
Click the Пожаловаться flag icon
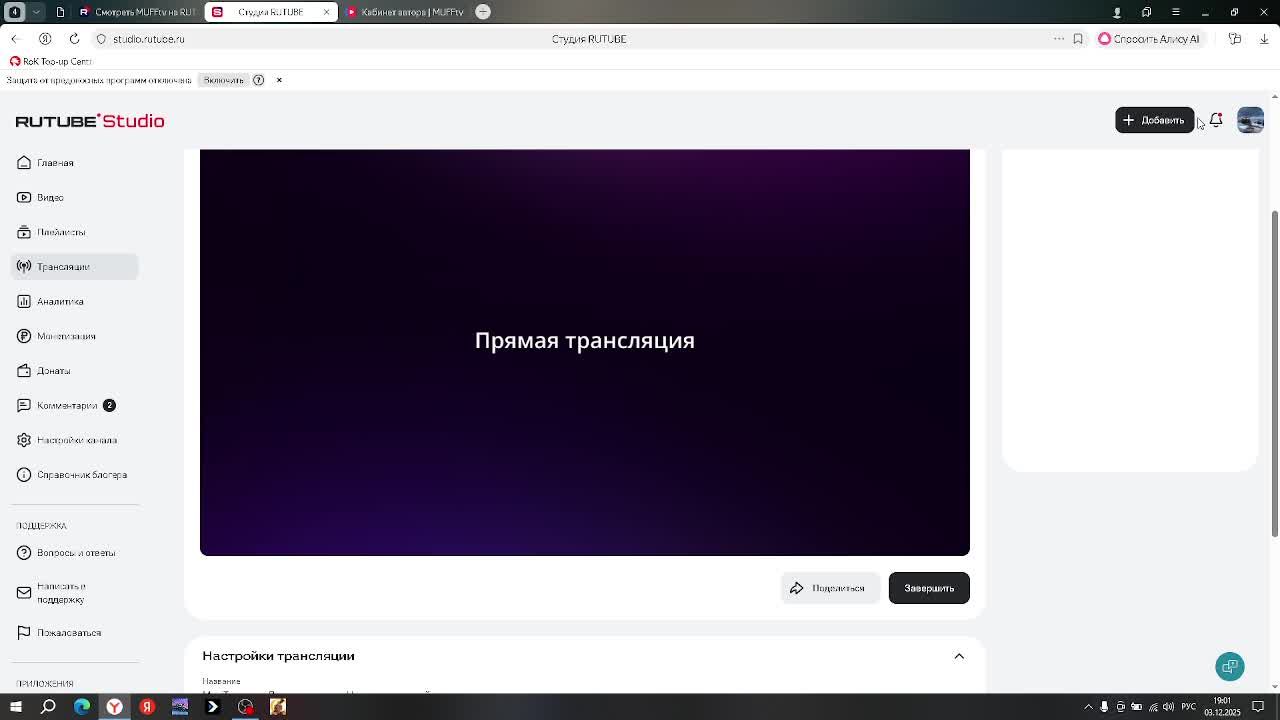pyautogui.click(x=24, y=633)
